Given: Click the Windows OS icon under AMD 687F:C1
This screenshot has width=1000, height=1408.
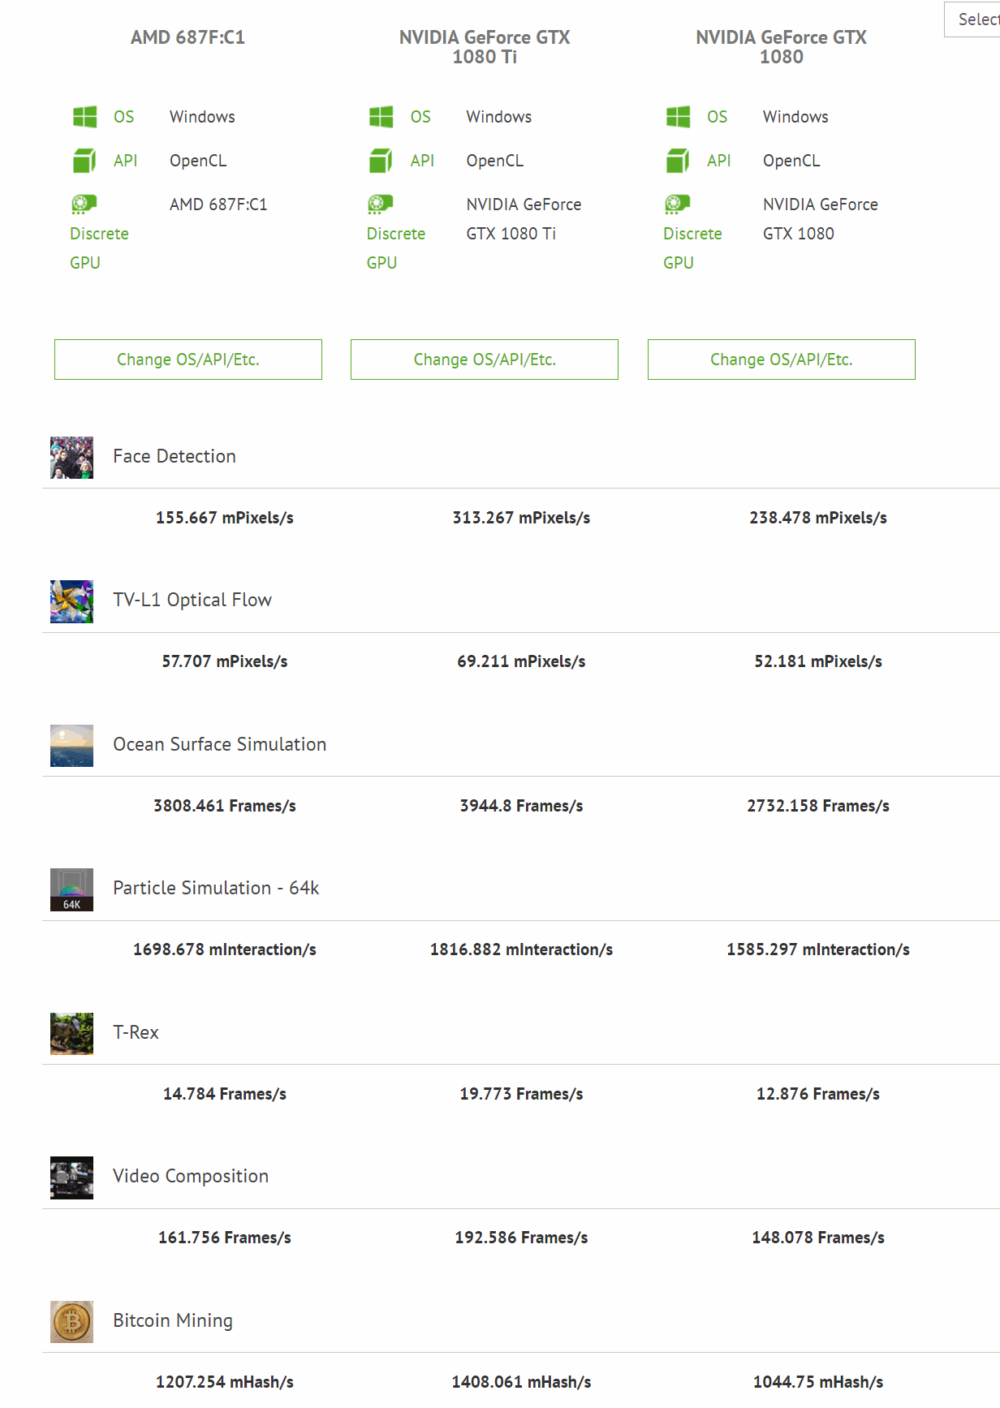Looking at the screenshot, I should (85, 117).
